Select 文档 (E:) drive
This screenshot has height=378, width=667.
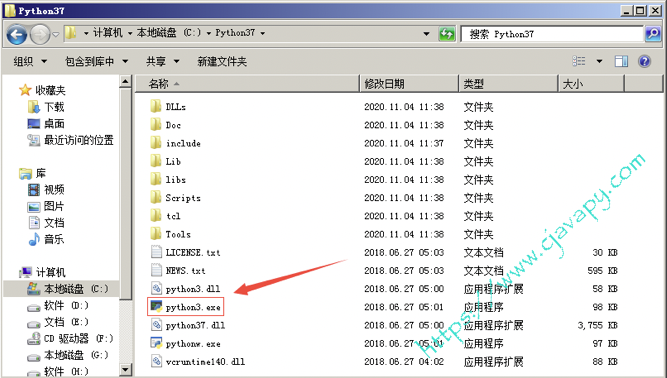pyautogui.click(x=66, y=322)
